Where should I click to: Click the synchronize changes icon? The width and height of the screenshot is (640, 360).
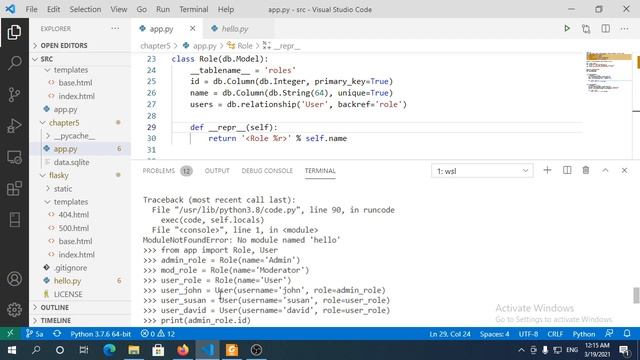[57, 333]
